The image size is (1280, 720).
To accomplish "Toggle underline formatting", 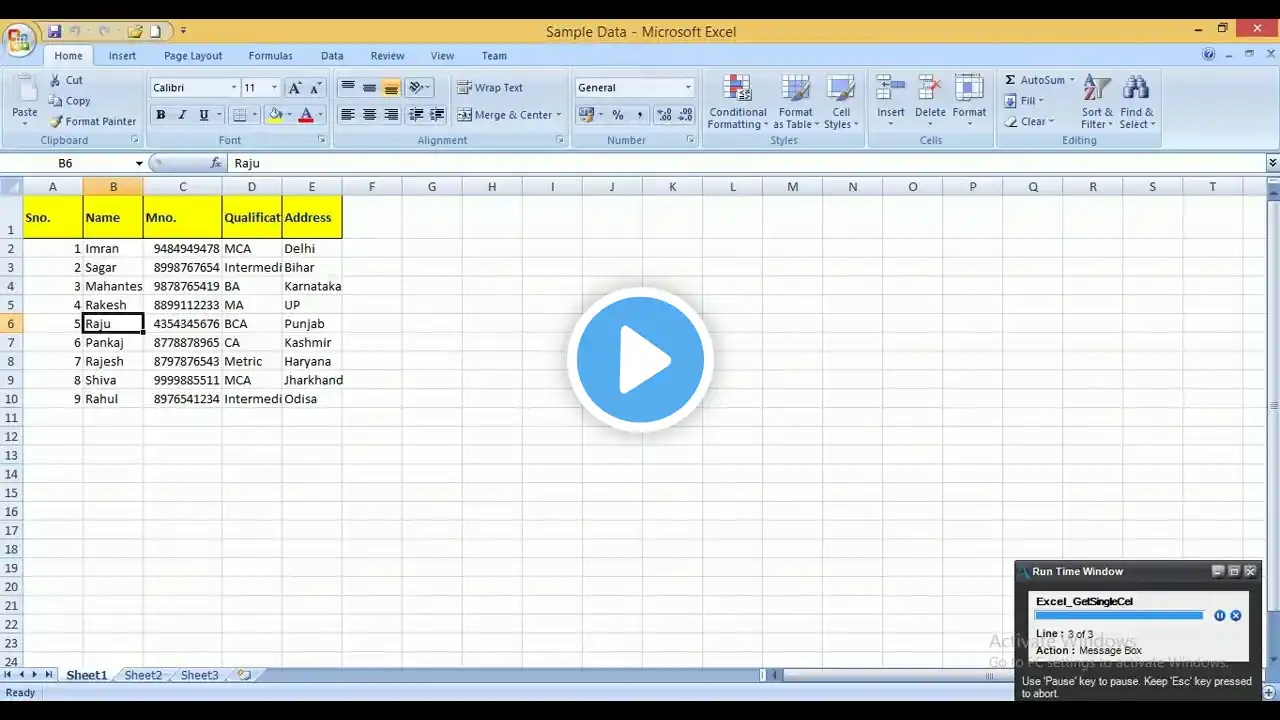I will (x=204, y=115).
